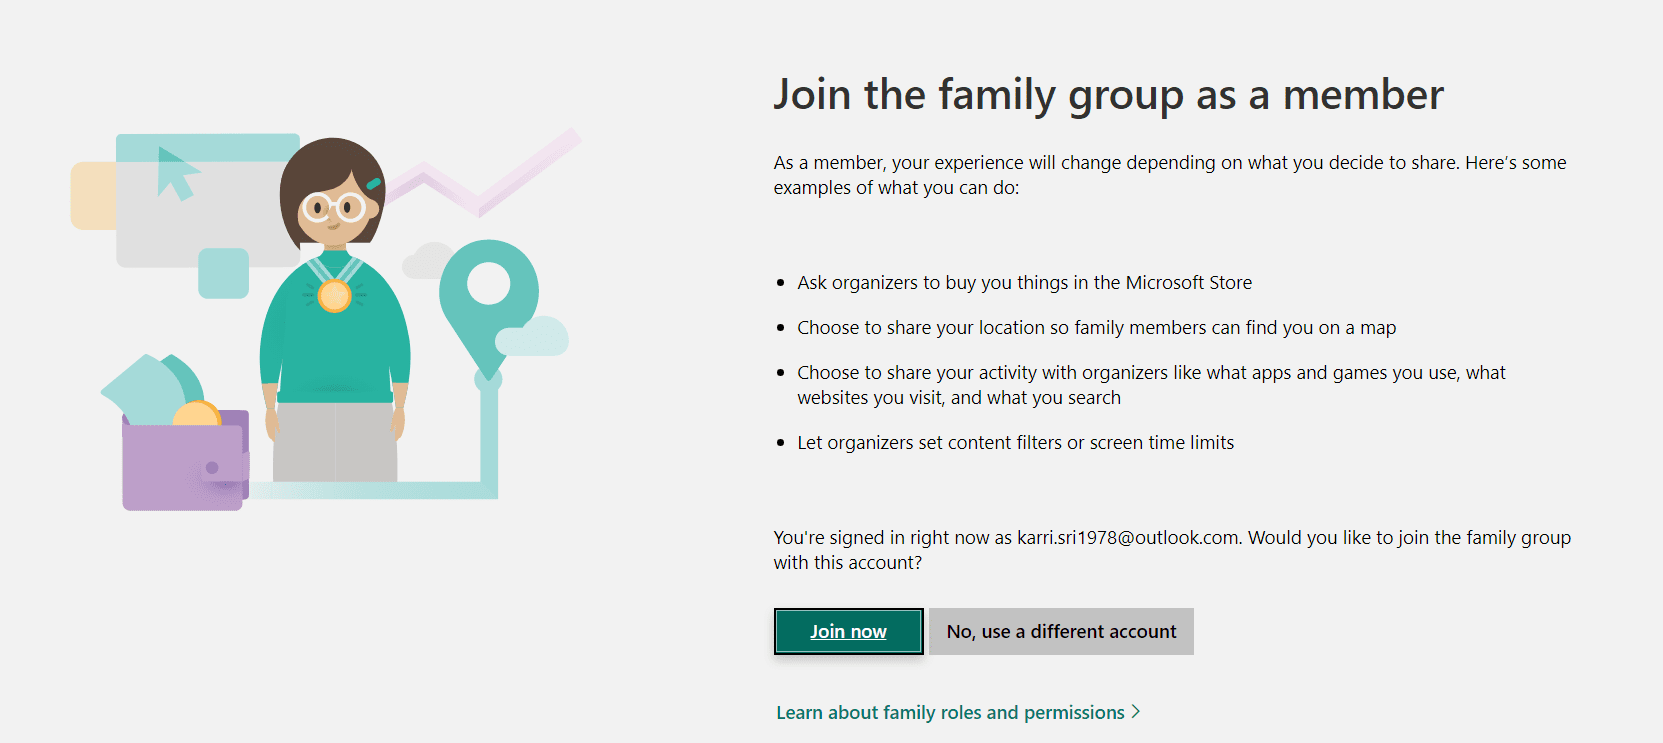The image size is (1663, 743).
Task: Click the gold medal on the character
Action: tap(334, 295)
